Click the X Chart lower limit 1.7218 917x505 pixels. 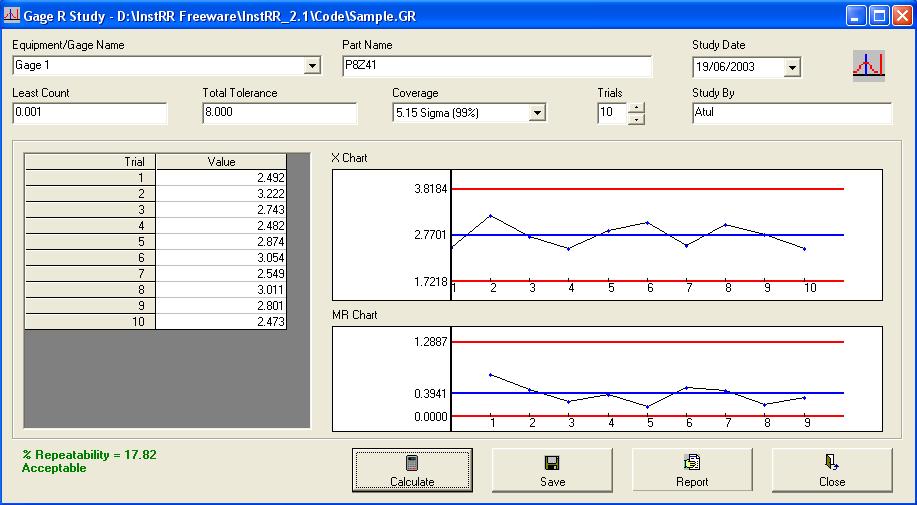(430, 282)
